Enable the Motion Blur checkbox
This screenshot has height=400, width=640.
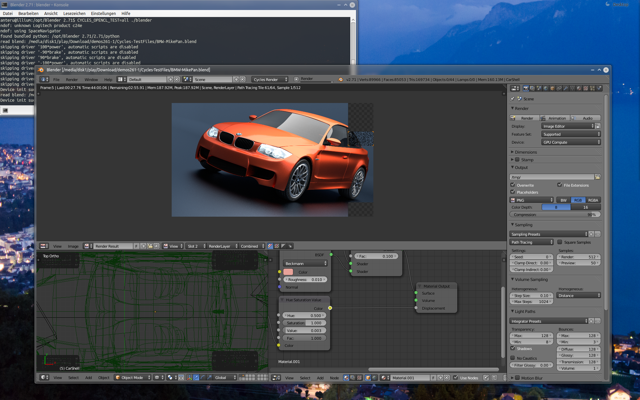coord(518,378)
